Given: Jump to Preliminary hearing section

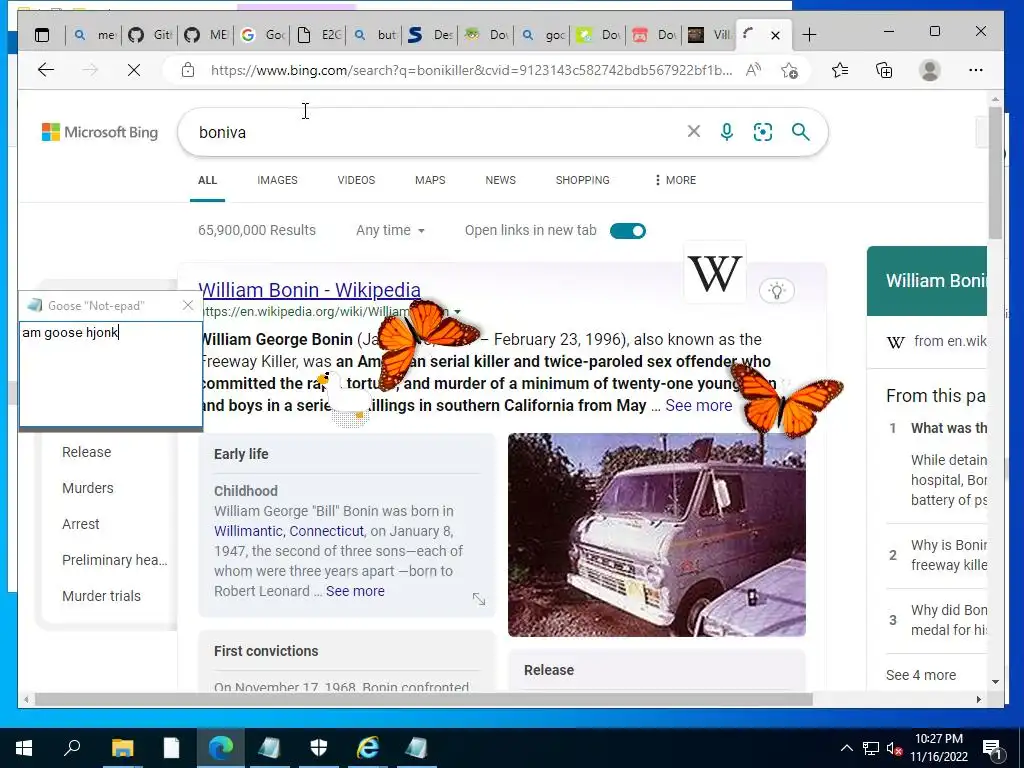Looking at the screenshot, I should pyautogui.click(x=114, y=560).
